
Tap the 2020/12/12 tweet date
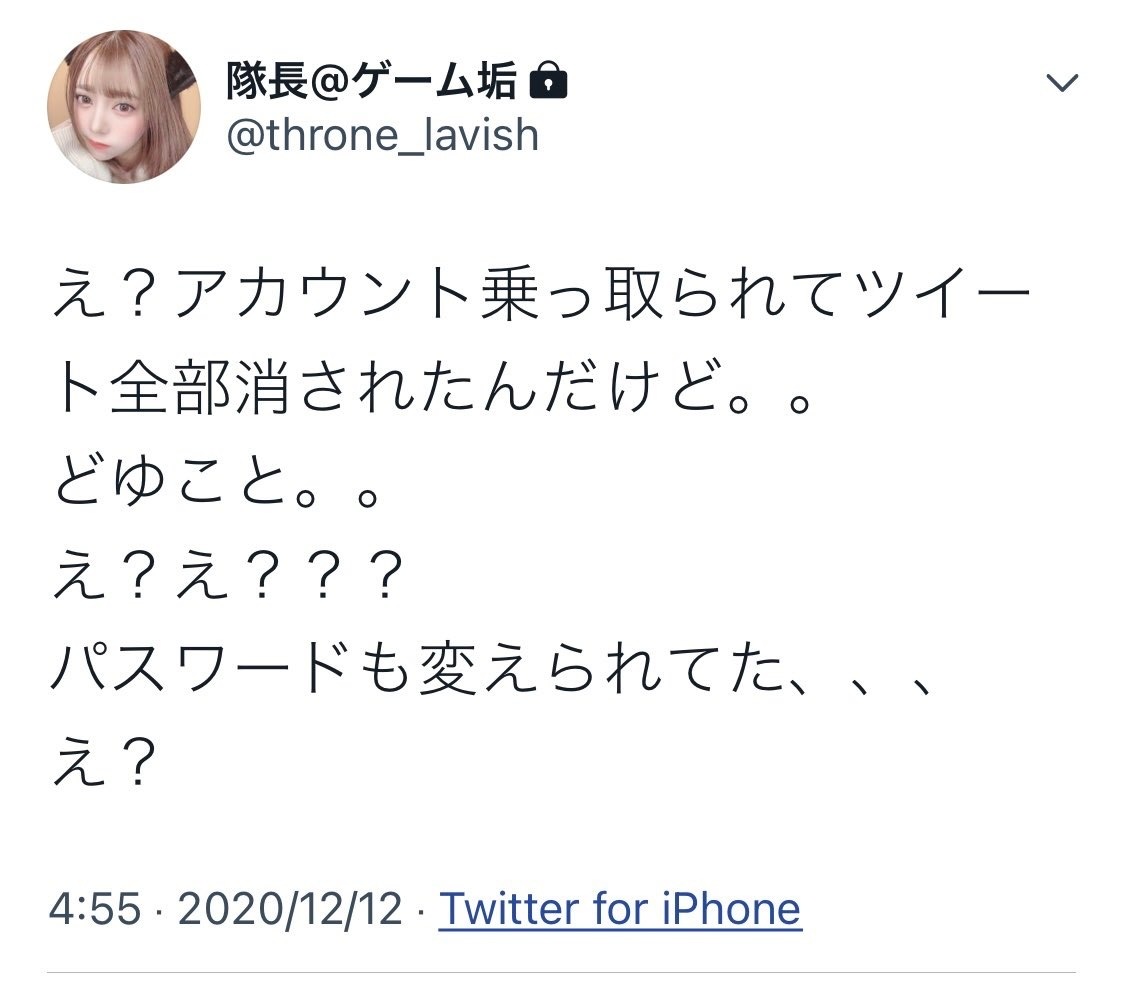[x=290, y=909]
